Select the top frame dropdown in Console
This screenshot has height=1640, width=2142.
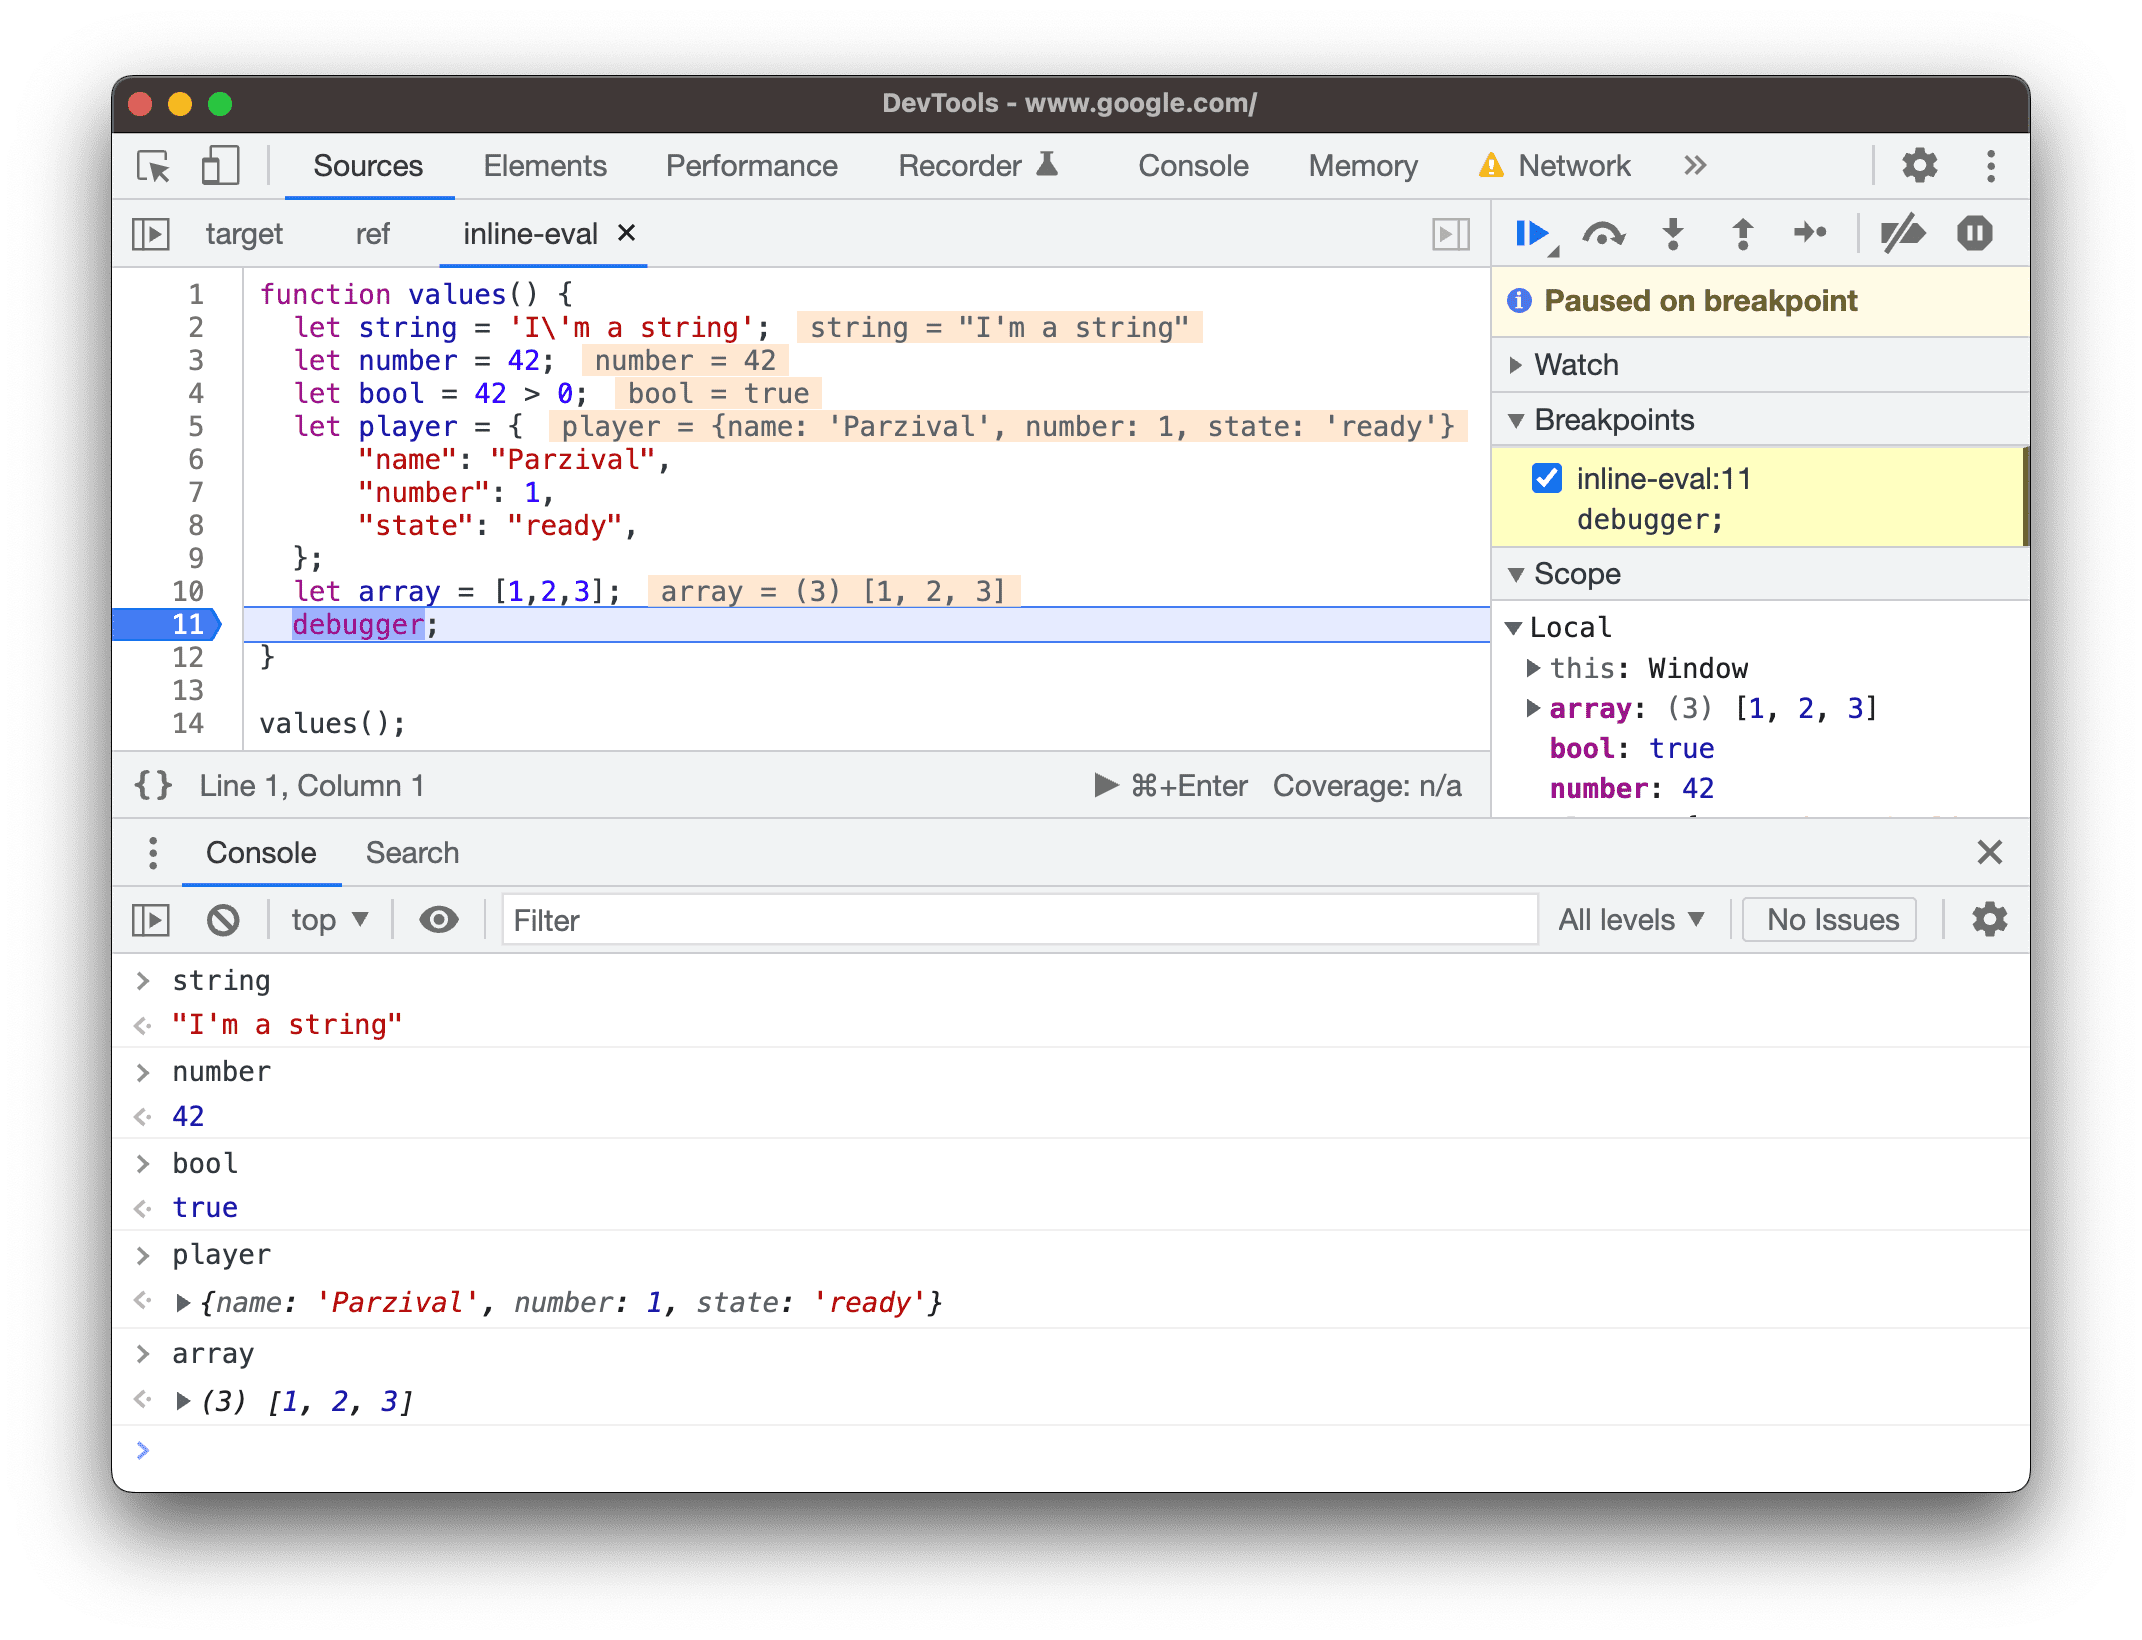pyautogui.click(x=331, y=918)
